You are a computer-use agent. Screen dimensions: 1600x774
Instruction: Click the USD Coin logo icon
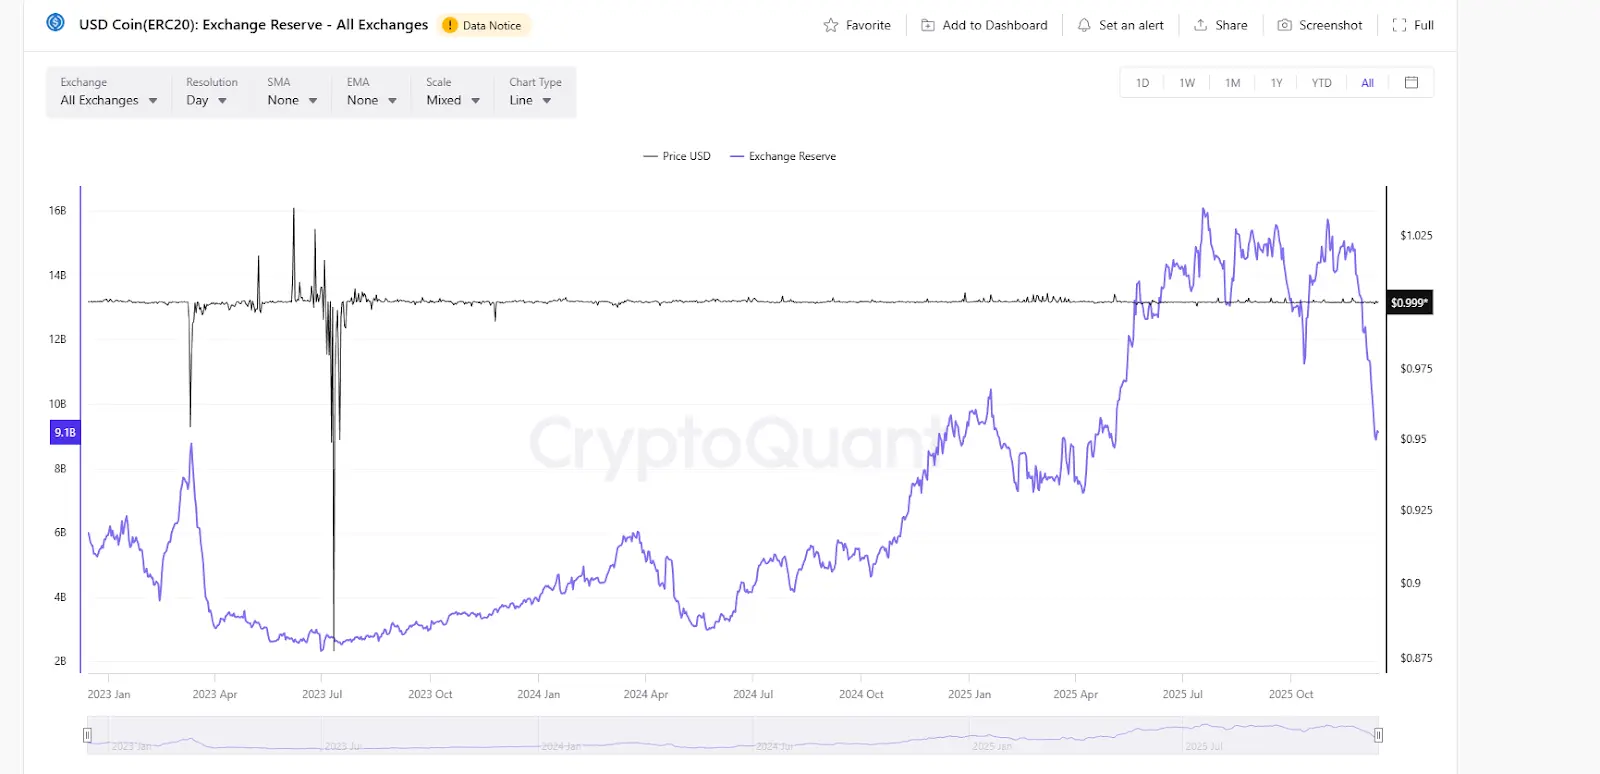pyautogui.click(x=56, y=23)
